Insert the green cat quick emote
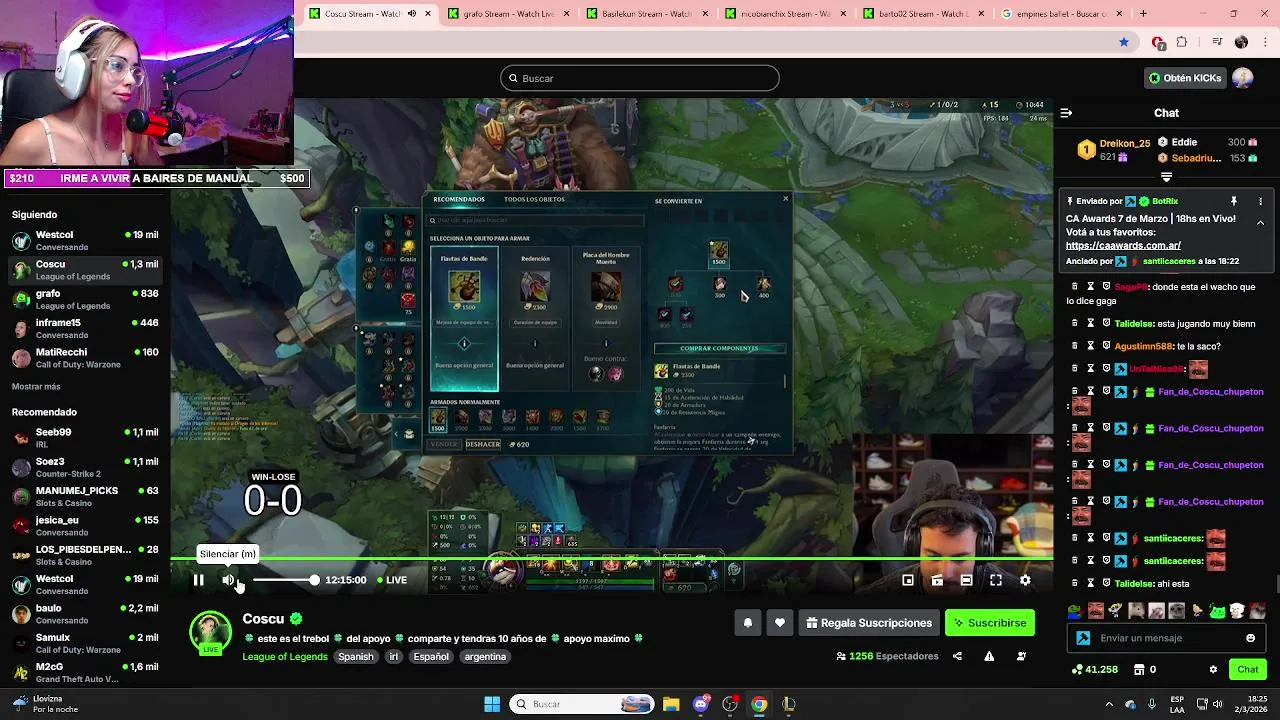 1217,611
